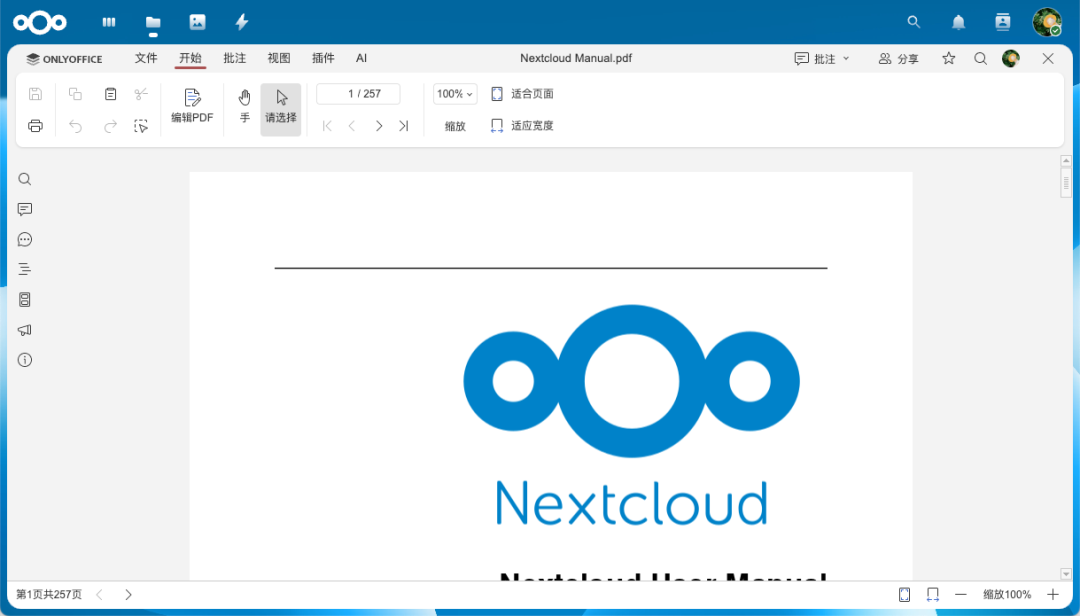Click the feedback megaphone icon
The width and height of the screenshot is (1080, 616).
[x=24, y=329]
